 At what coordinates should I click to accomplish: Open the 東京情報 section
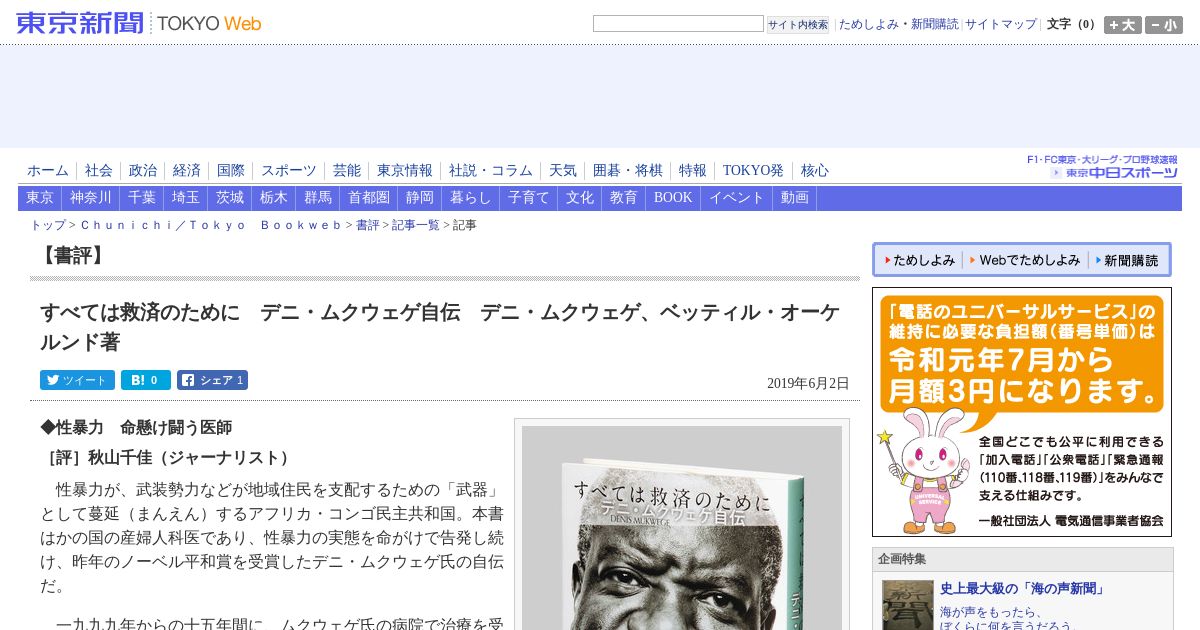(x=405, y=171)
